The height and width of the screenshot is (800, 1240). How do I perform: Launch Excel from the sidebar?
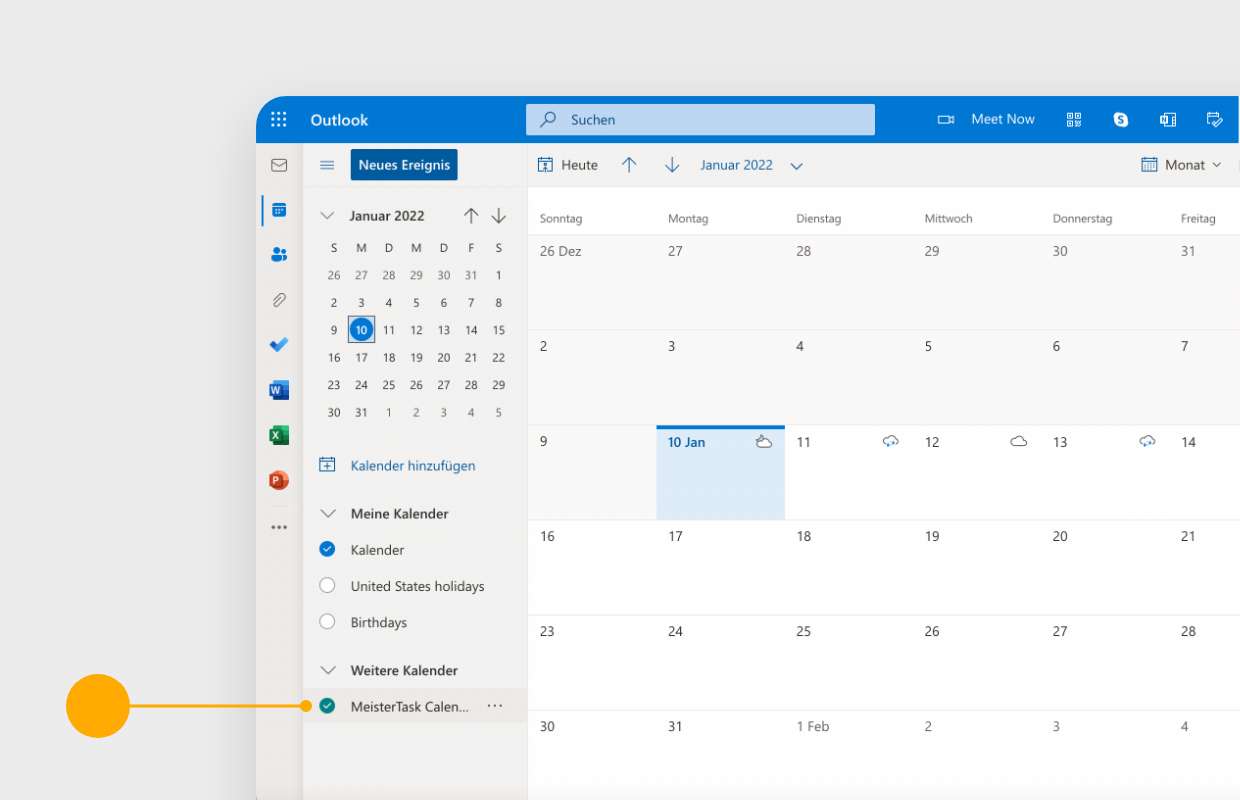pyautogui.click(x=279, y=435)
